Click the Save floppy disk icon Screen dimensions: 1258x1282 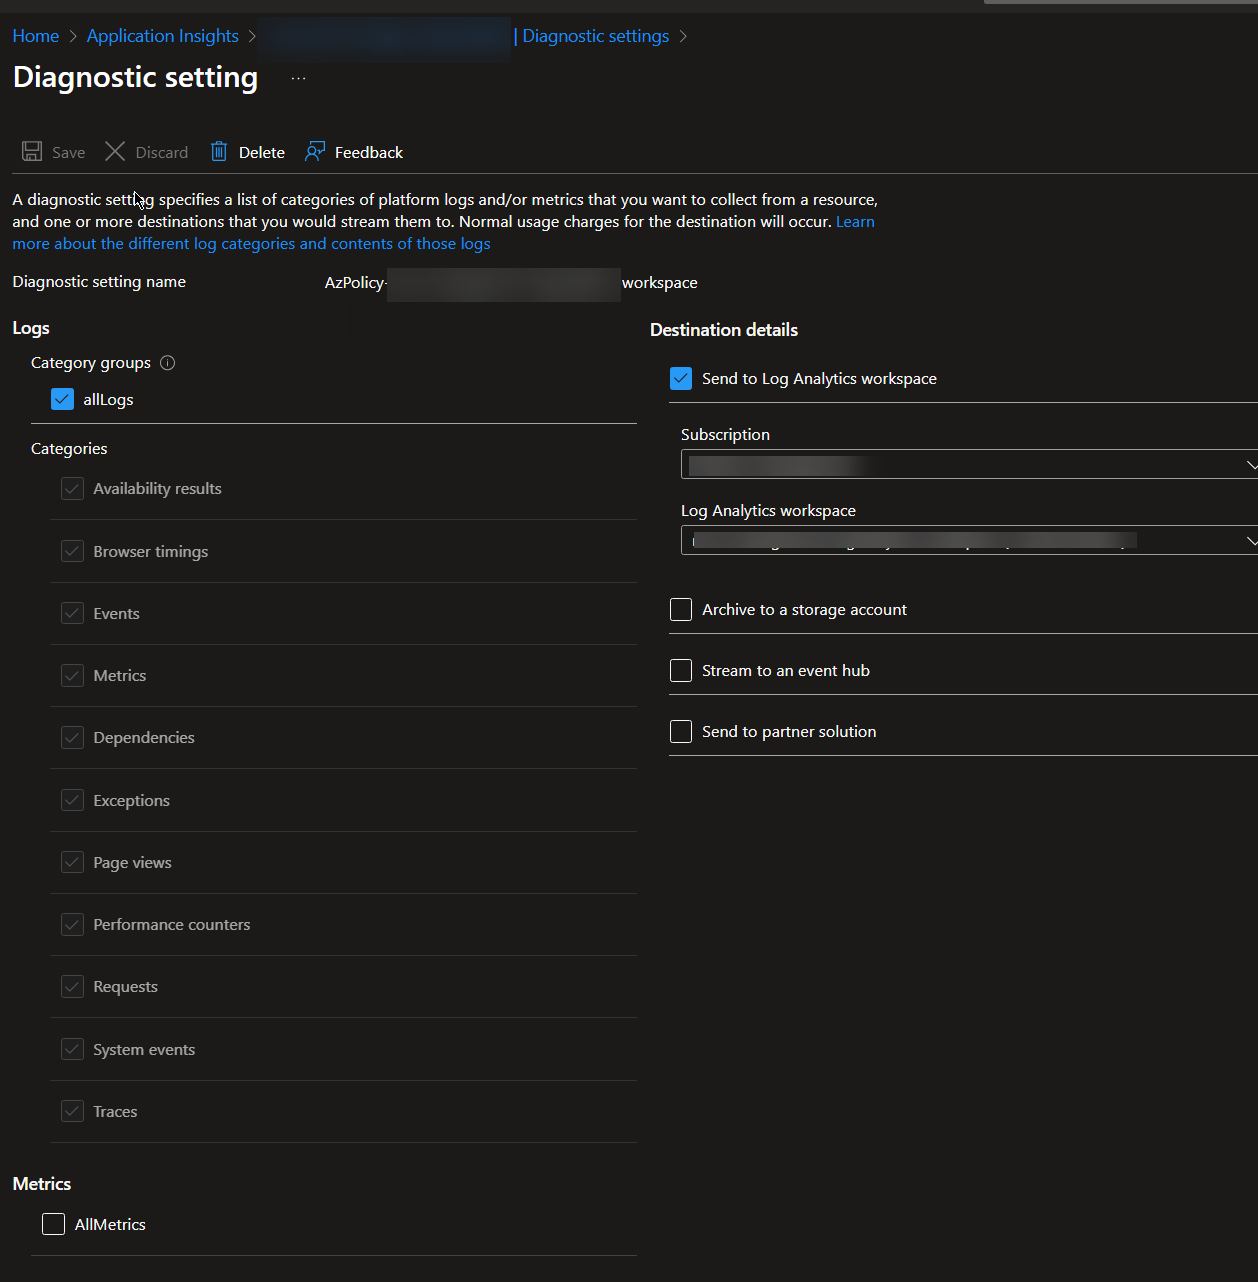32,152
